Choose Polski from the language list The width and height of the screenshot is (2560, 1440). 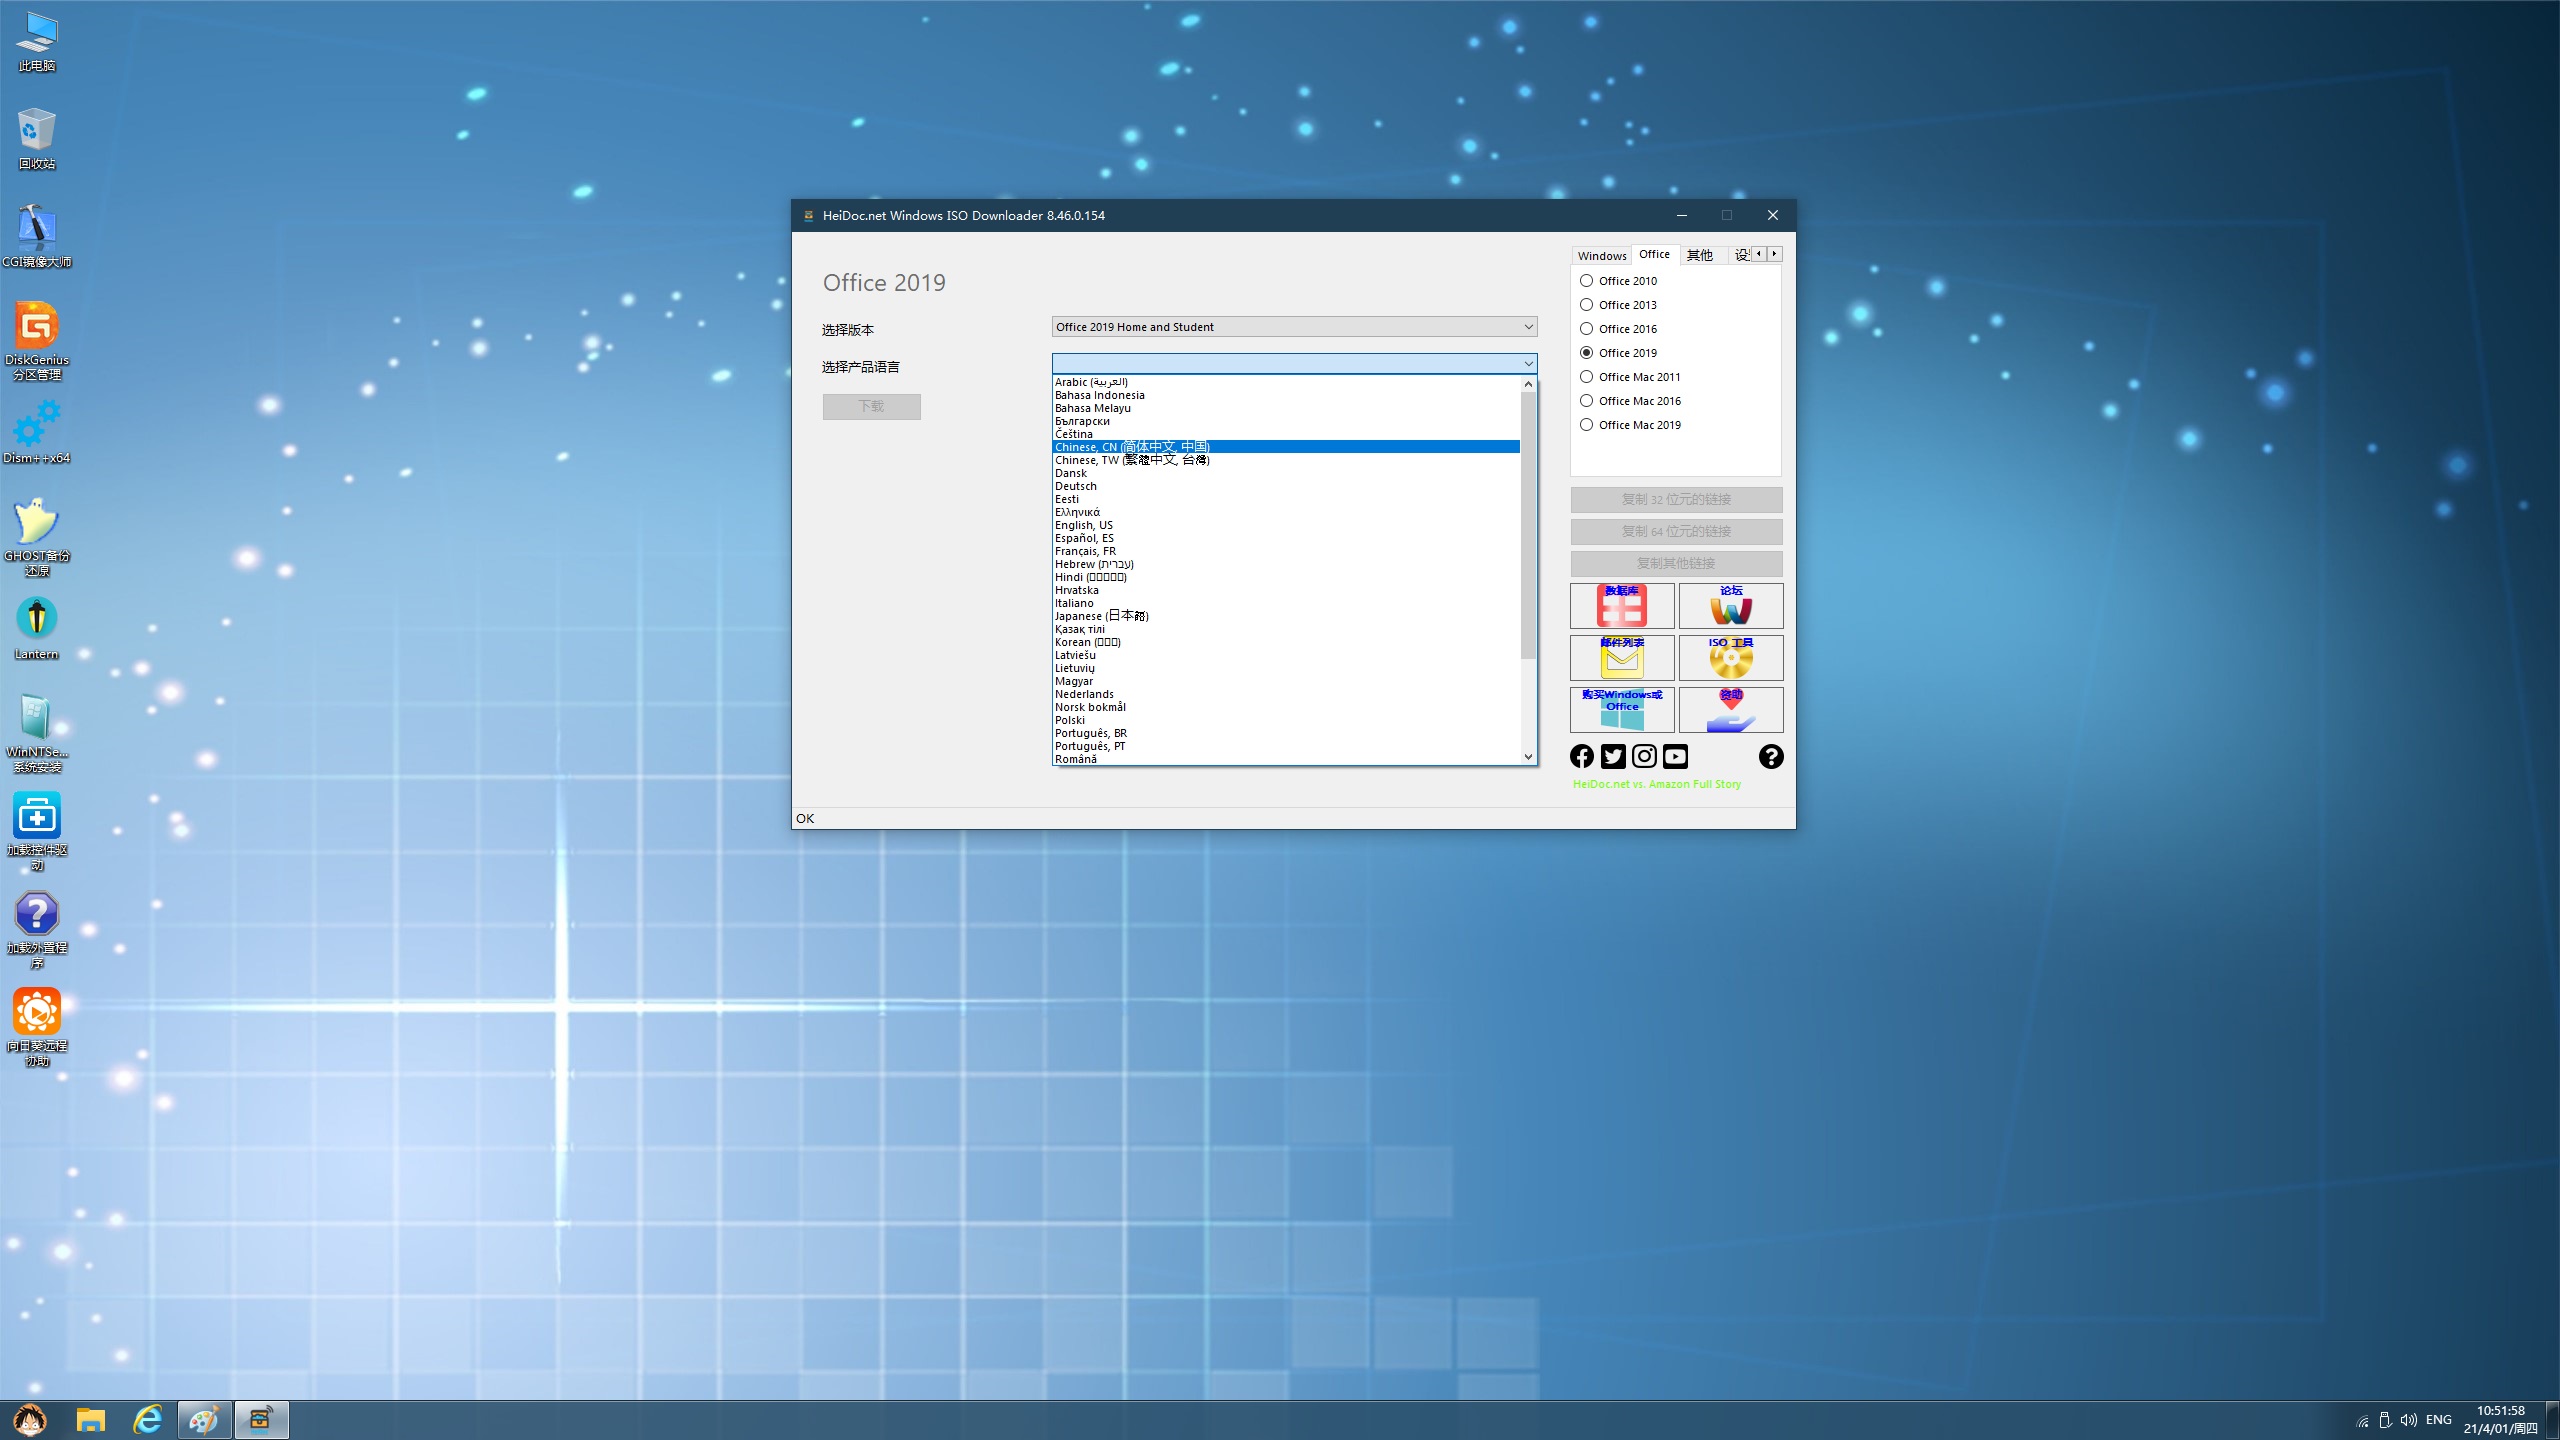1286,720
